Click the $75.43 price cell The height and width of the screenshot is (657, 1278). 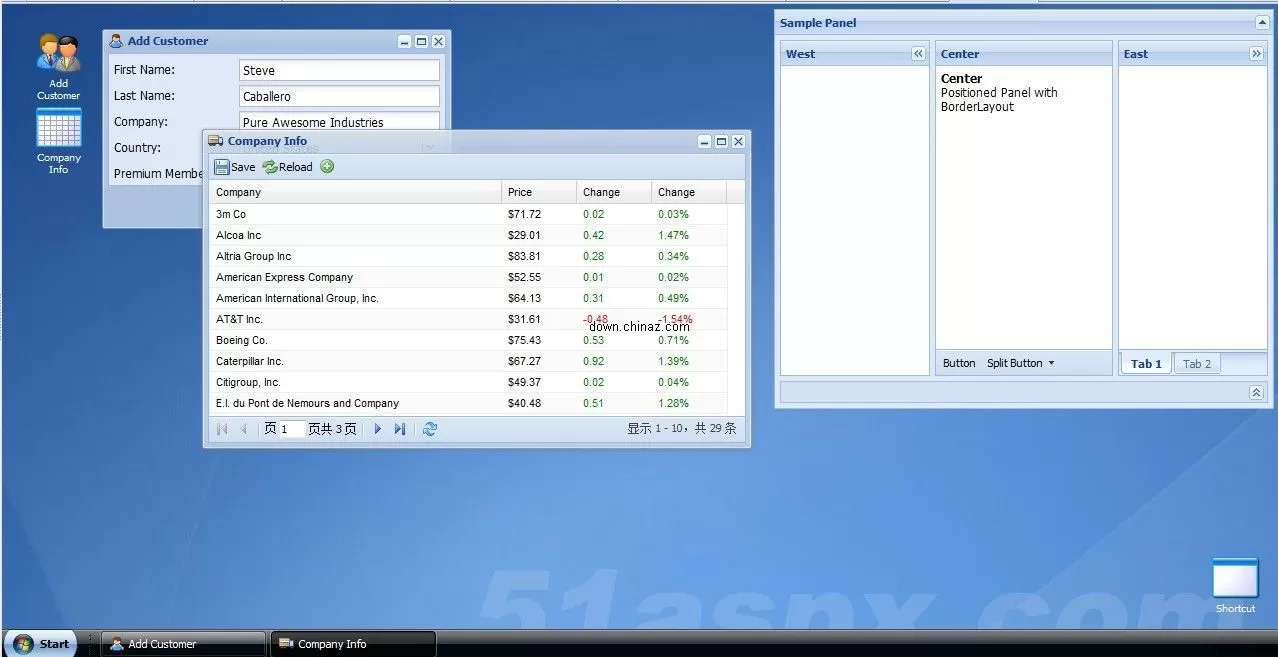pyautogui.click(x=539, y=340)
